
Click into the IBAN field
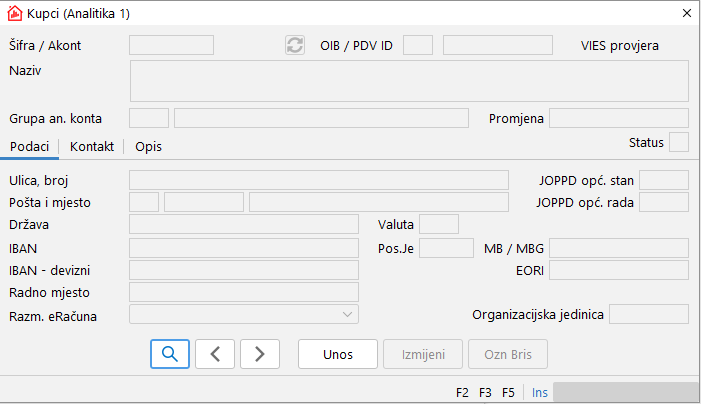(244, 247)
